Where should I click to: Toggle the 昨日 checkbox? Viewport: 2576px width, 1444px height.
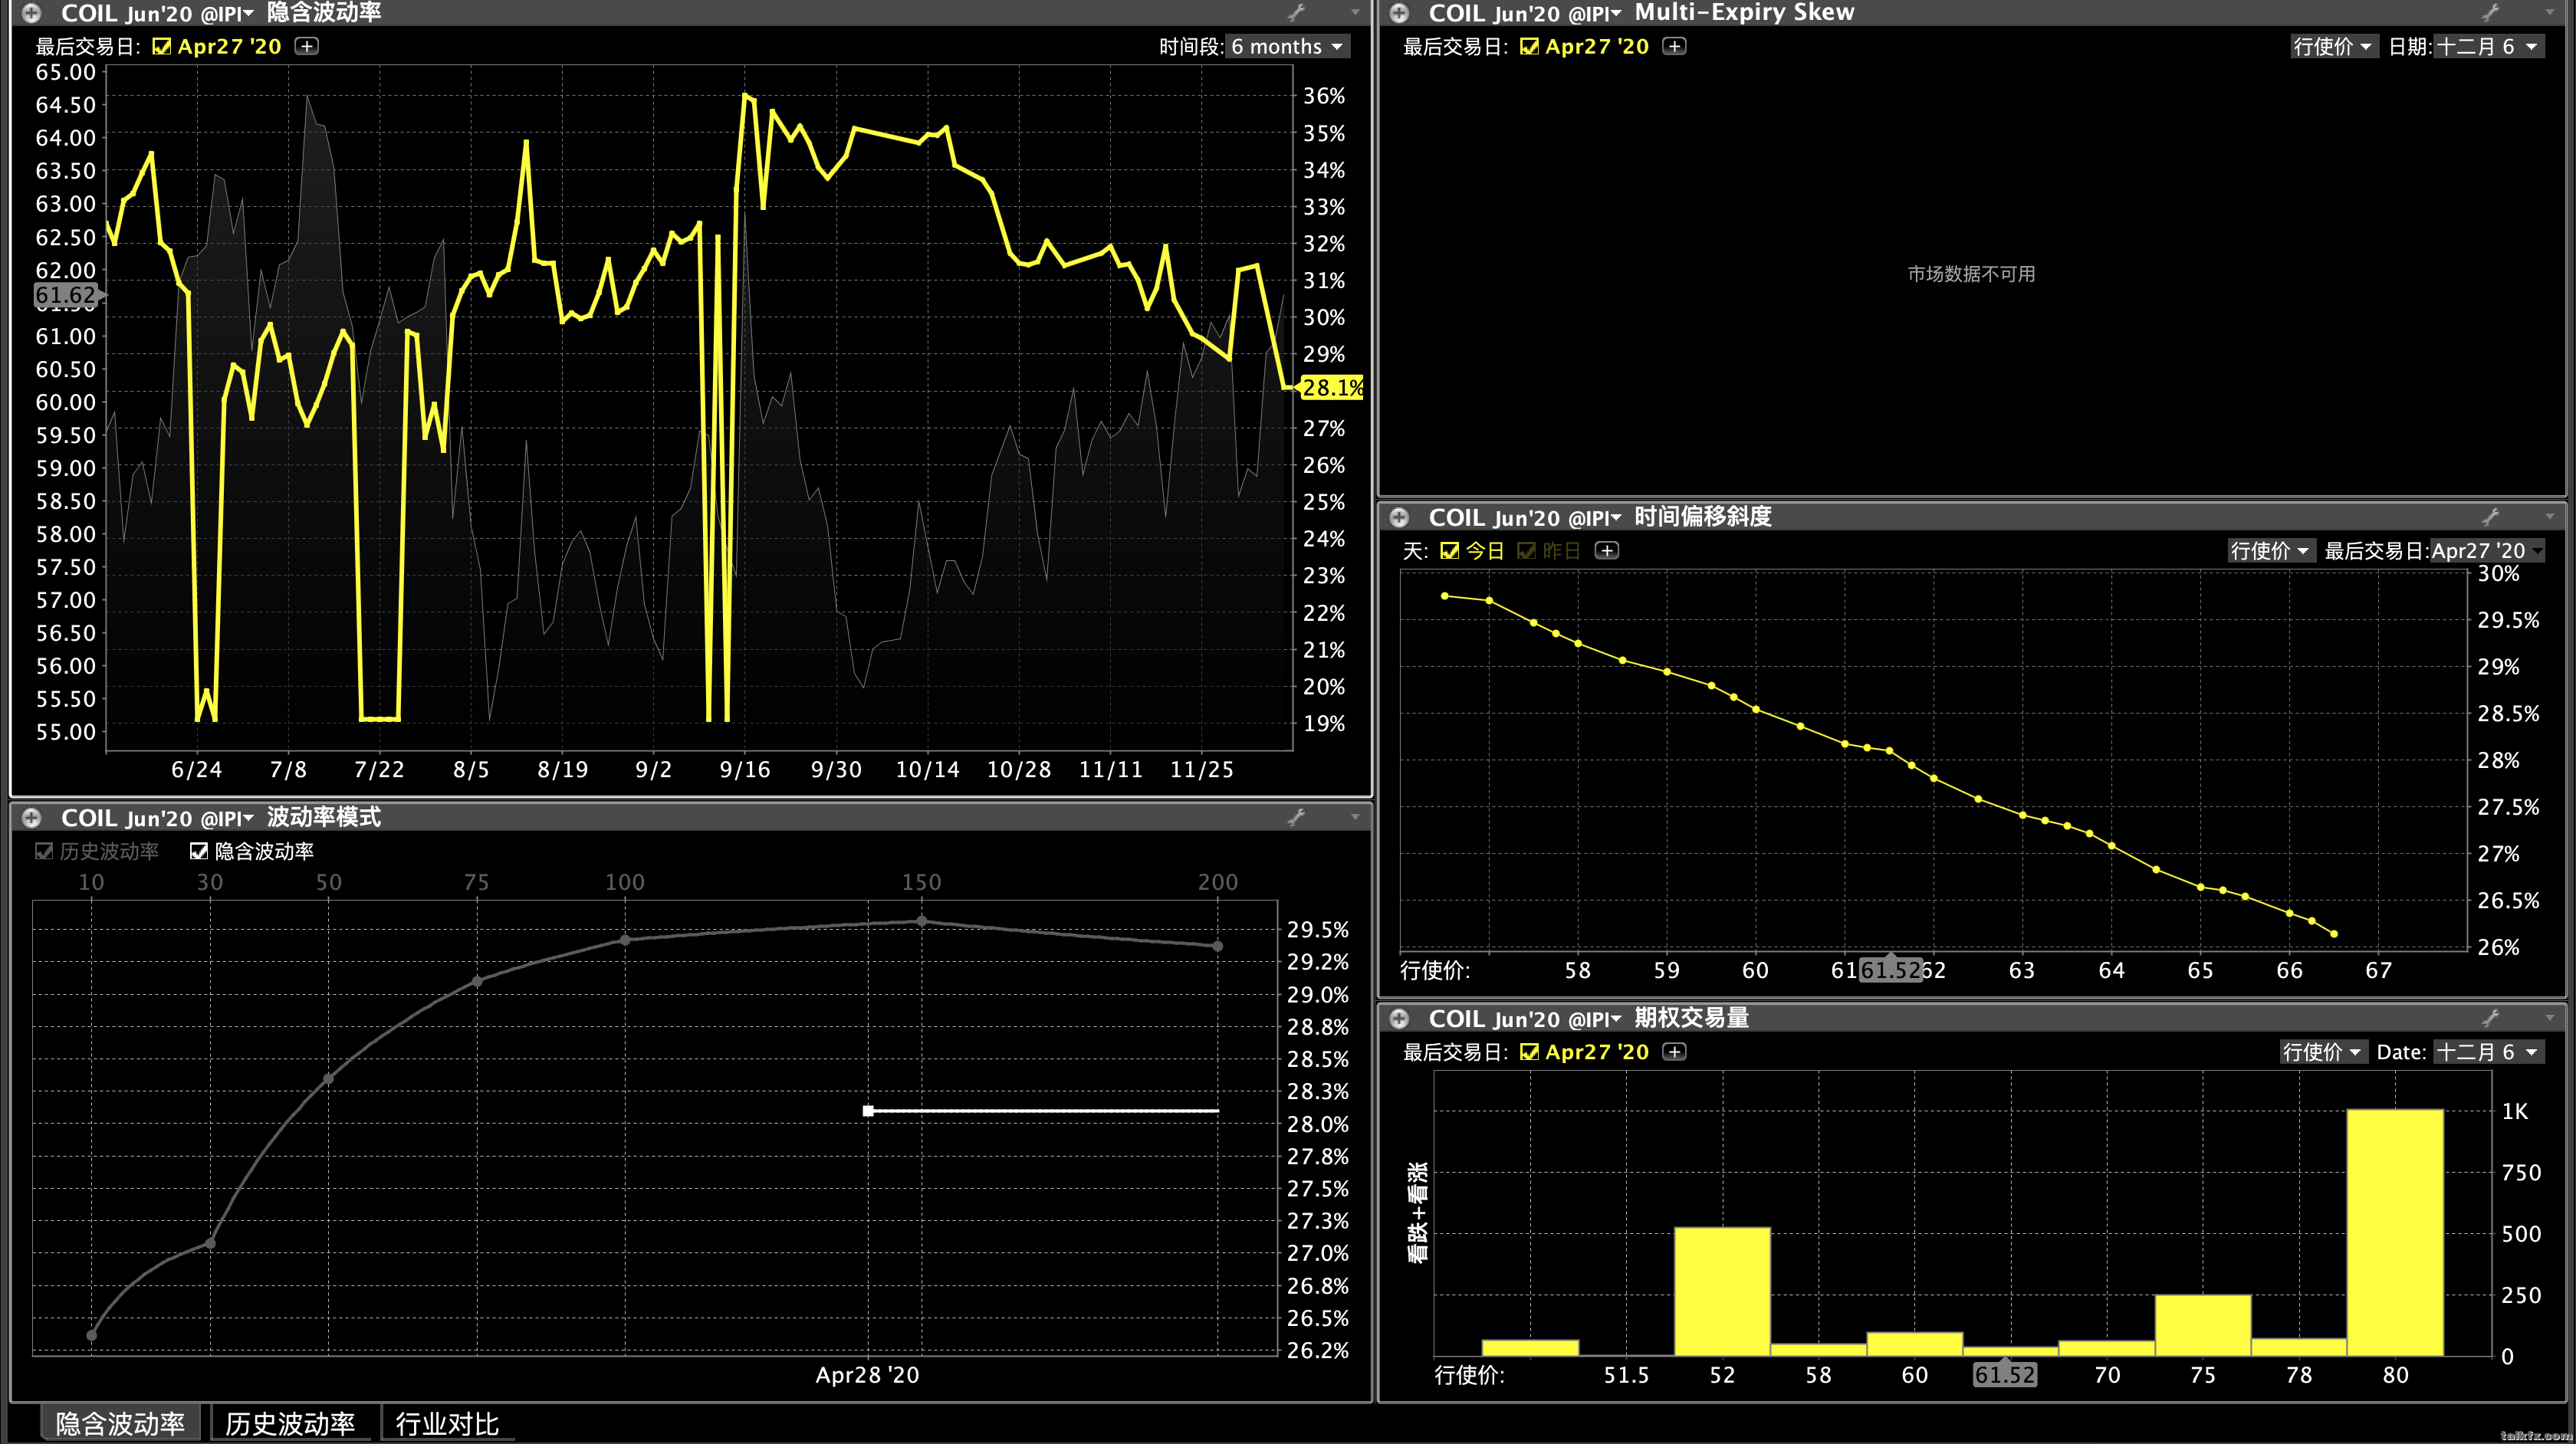pyautogui.click(x=1526, y=550)
